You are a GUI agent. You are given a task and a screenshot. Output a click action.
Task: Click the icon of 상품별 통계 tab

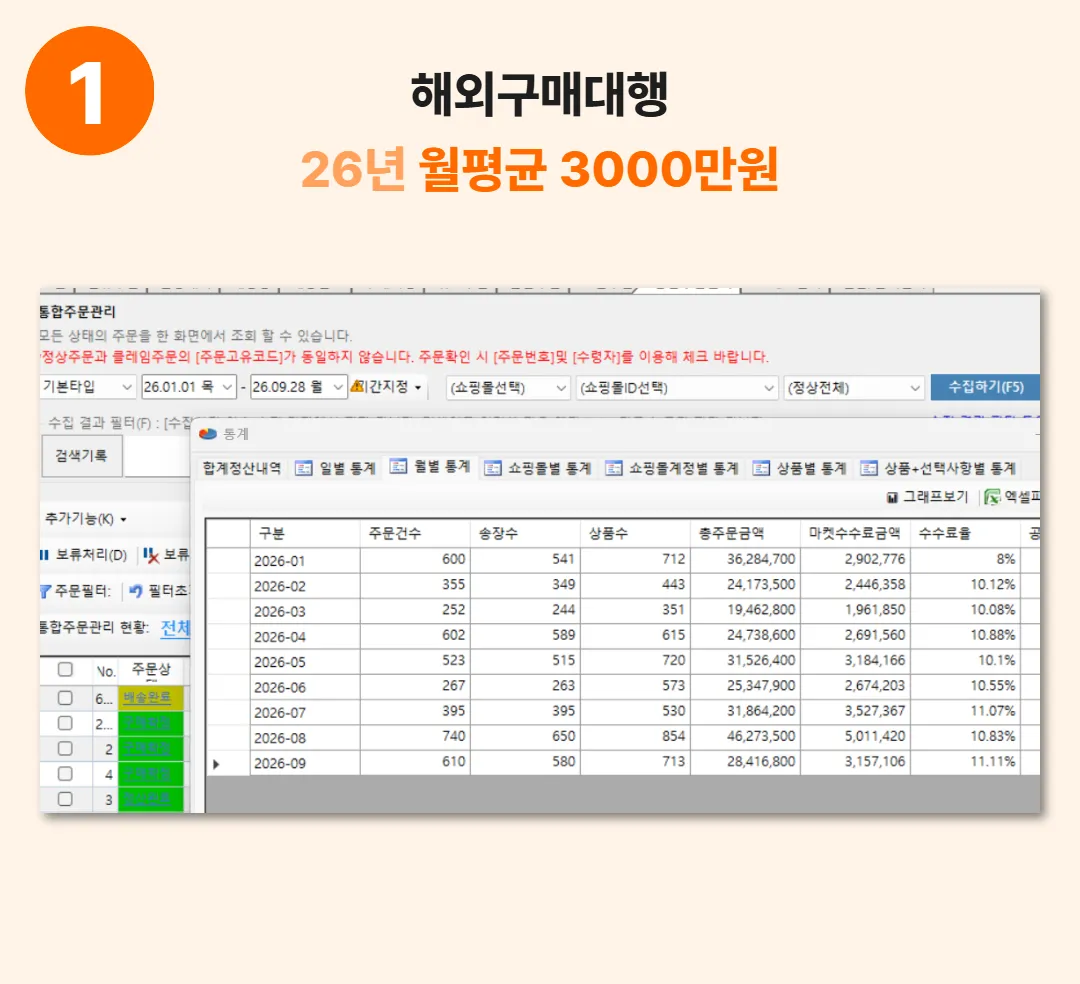[761, 468]
